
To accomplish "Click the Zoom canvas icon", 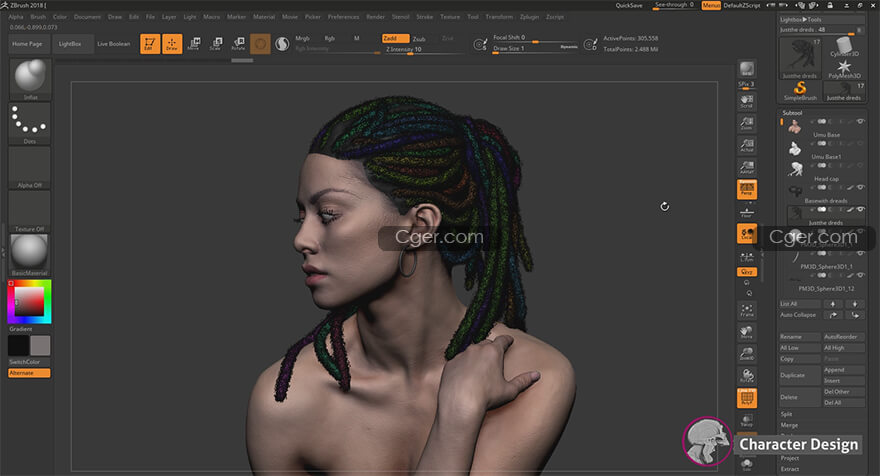I will pos(747,123).
